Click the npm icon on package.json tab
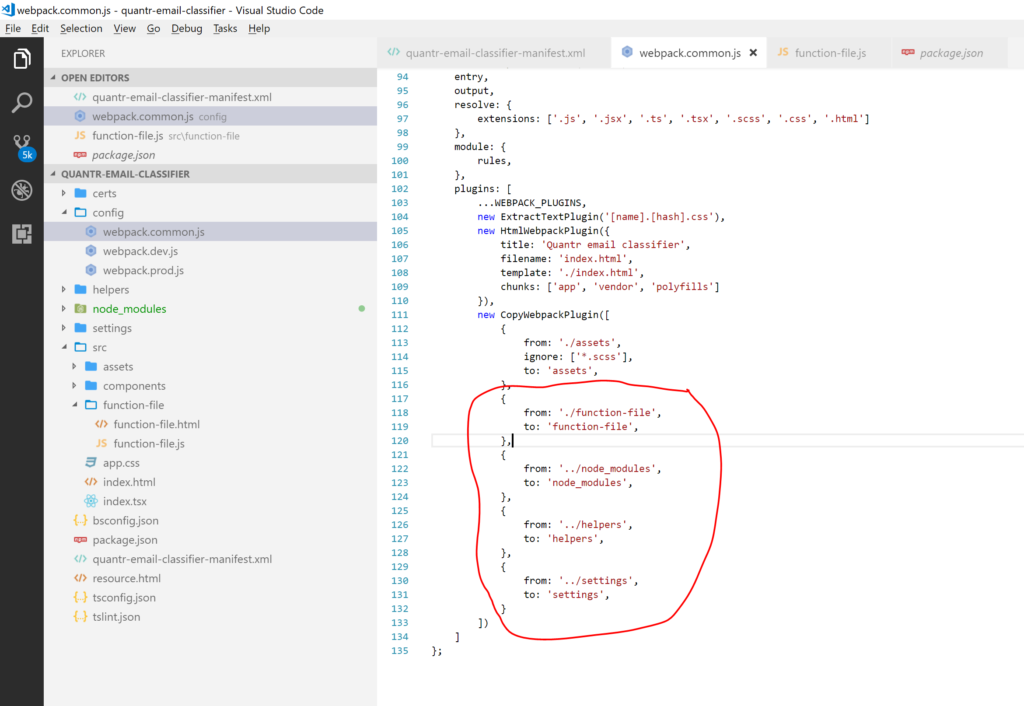 tap(908, 52)
